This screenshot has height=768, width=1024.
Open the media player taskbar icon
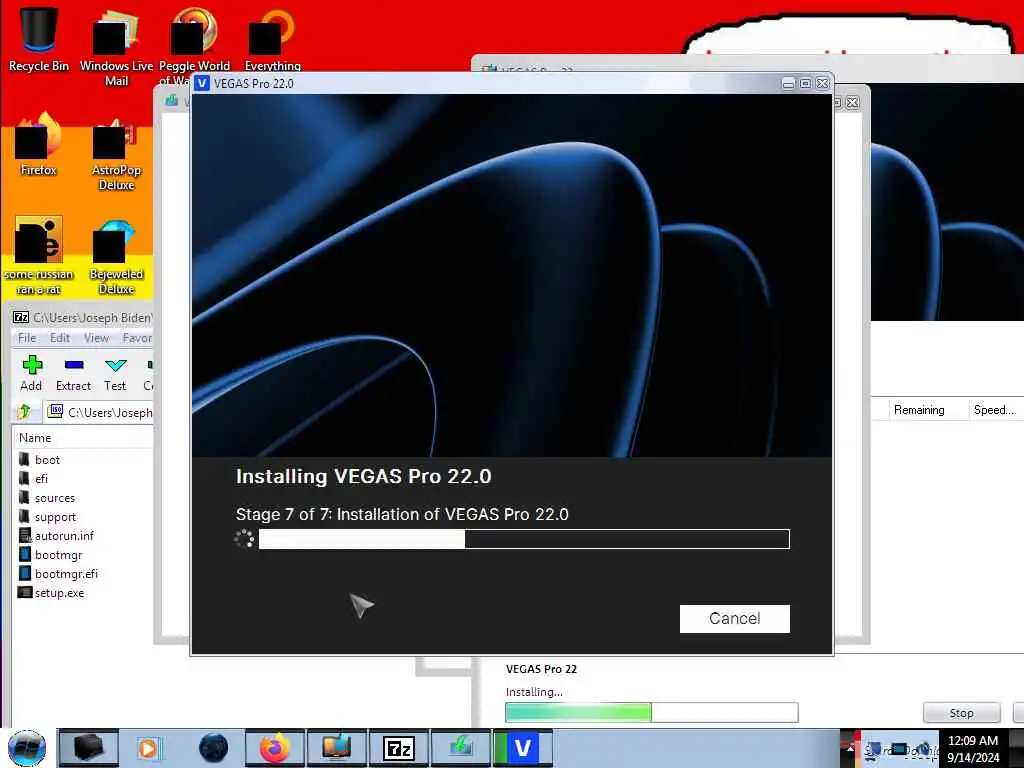[x=149, y=748]
